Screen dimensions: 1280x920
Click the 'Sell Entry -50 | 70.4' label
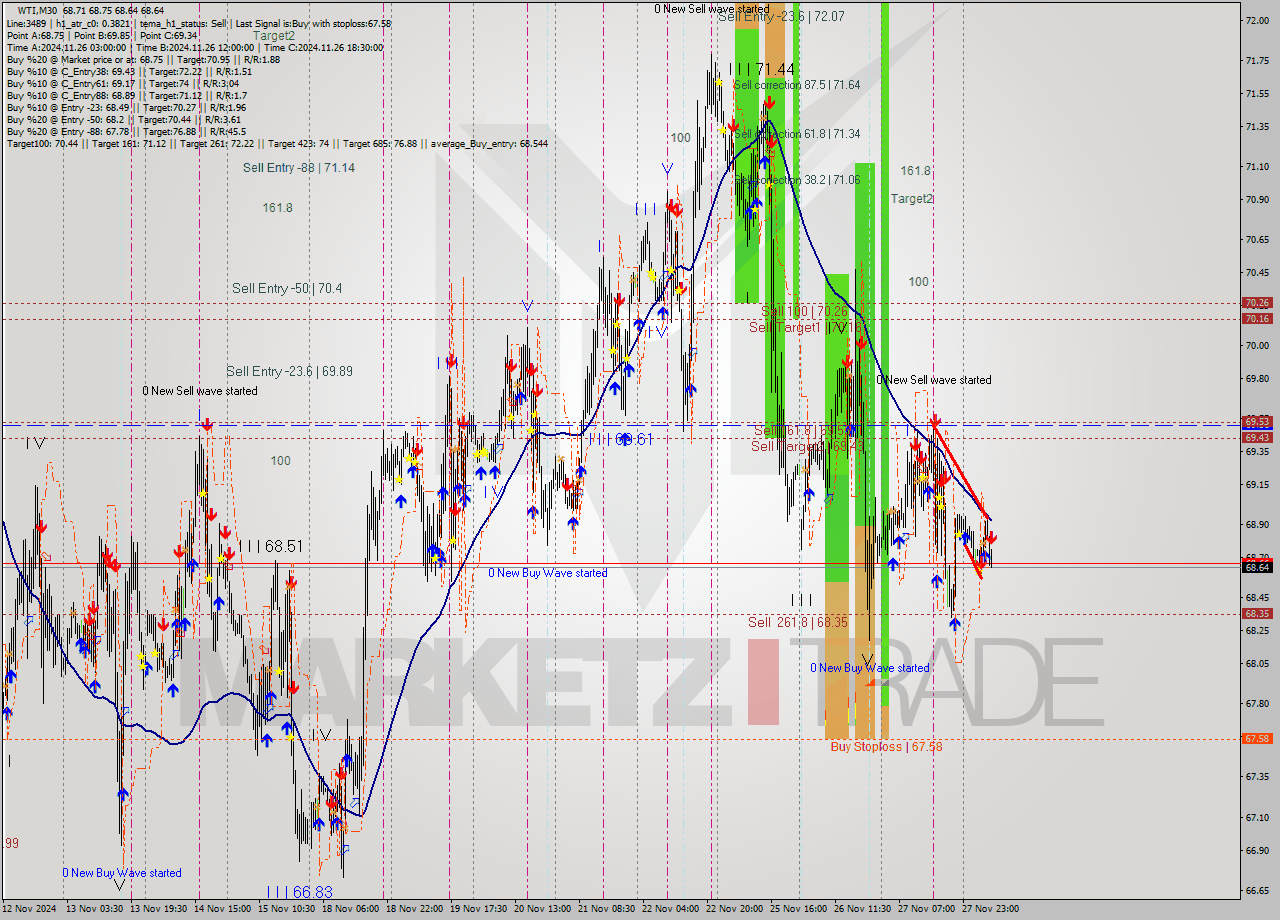[287, 288]
